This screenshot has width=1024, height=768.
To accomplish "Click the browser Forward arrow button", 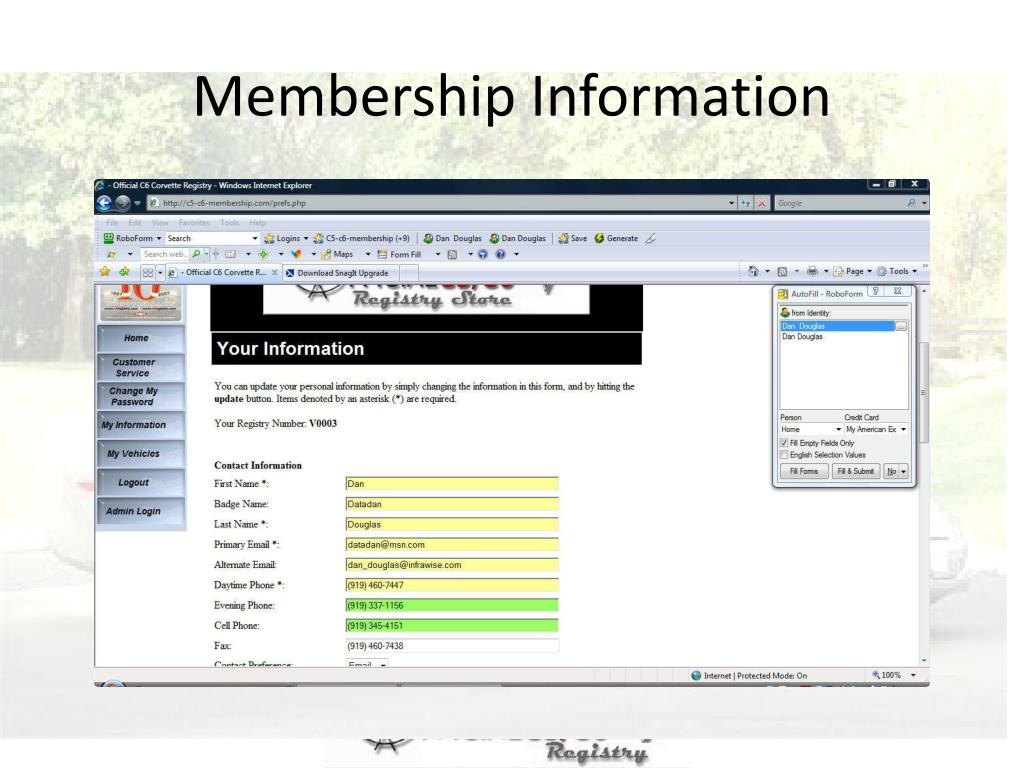I will (123, 203).
